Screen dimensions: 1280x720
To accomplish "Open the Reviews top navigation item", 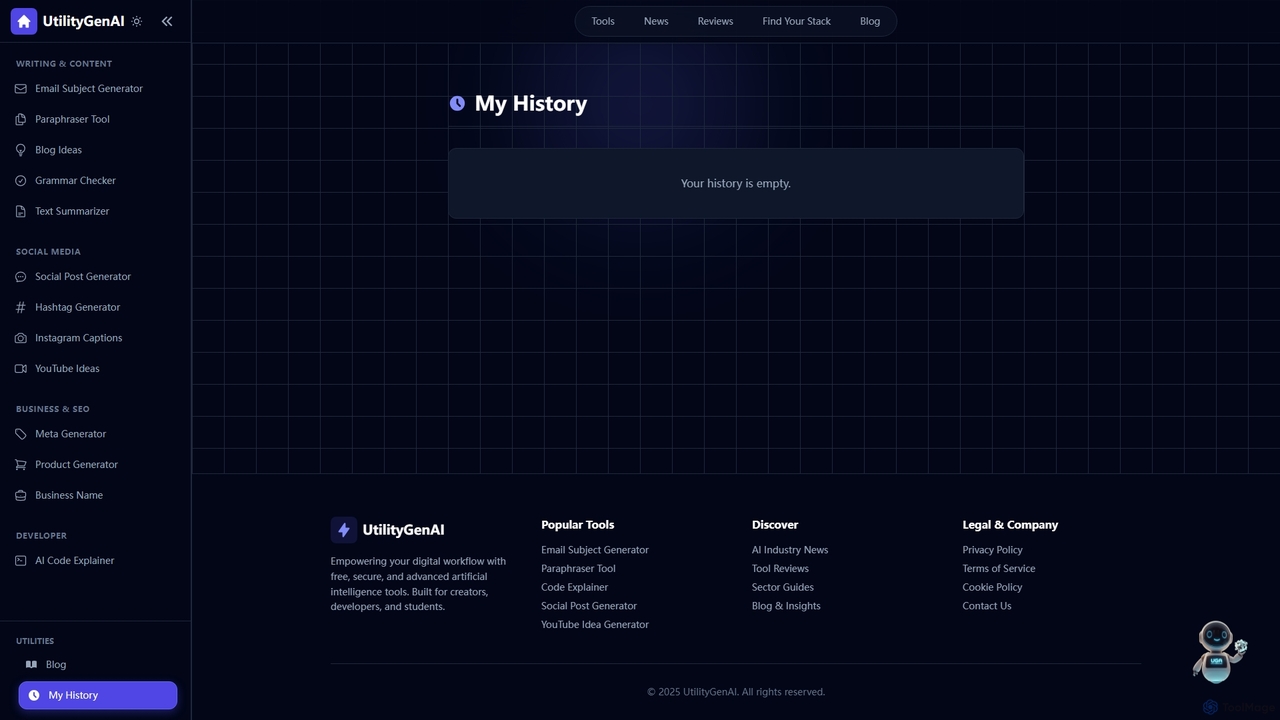I will click(715, 21).
